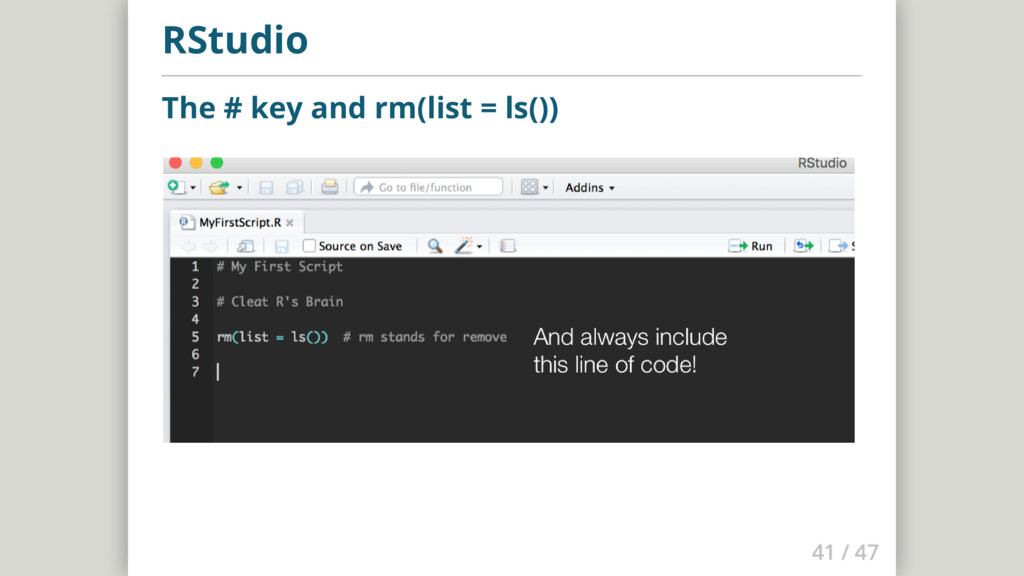Click the Save icon in main toolbar
Viewport: 1024px width, 576px height.
point(266,188)
